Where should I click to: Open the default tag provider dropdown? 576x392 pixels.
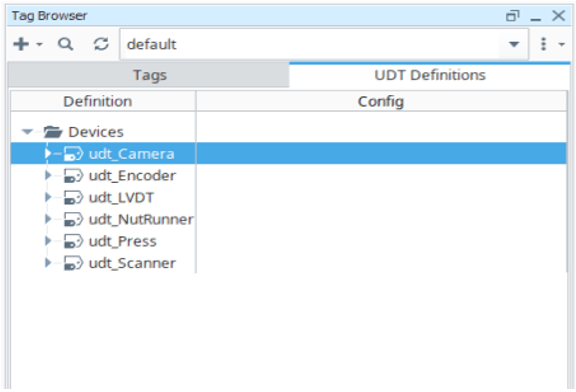pos(514,44)
